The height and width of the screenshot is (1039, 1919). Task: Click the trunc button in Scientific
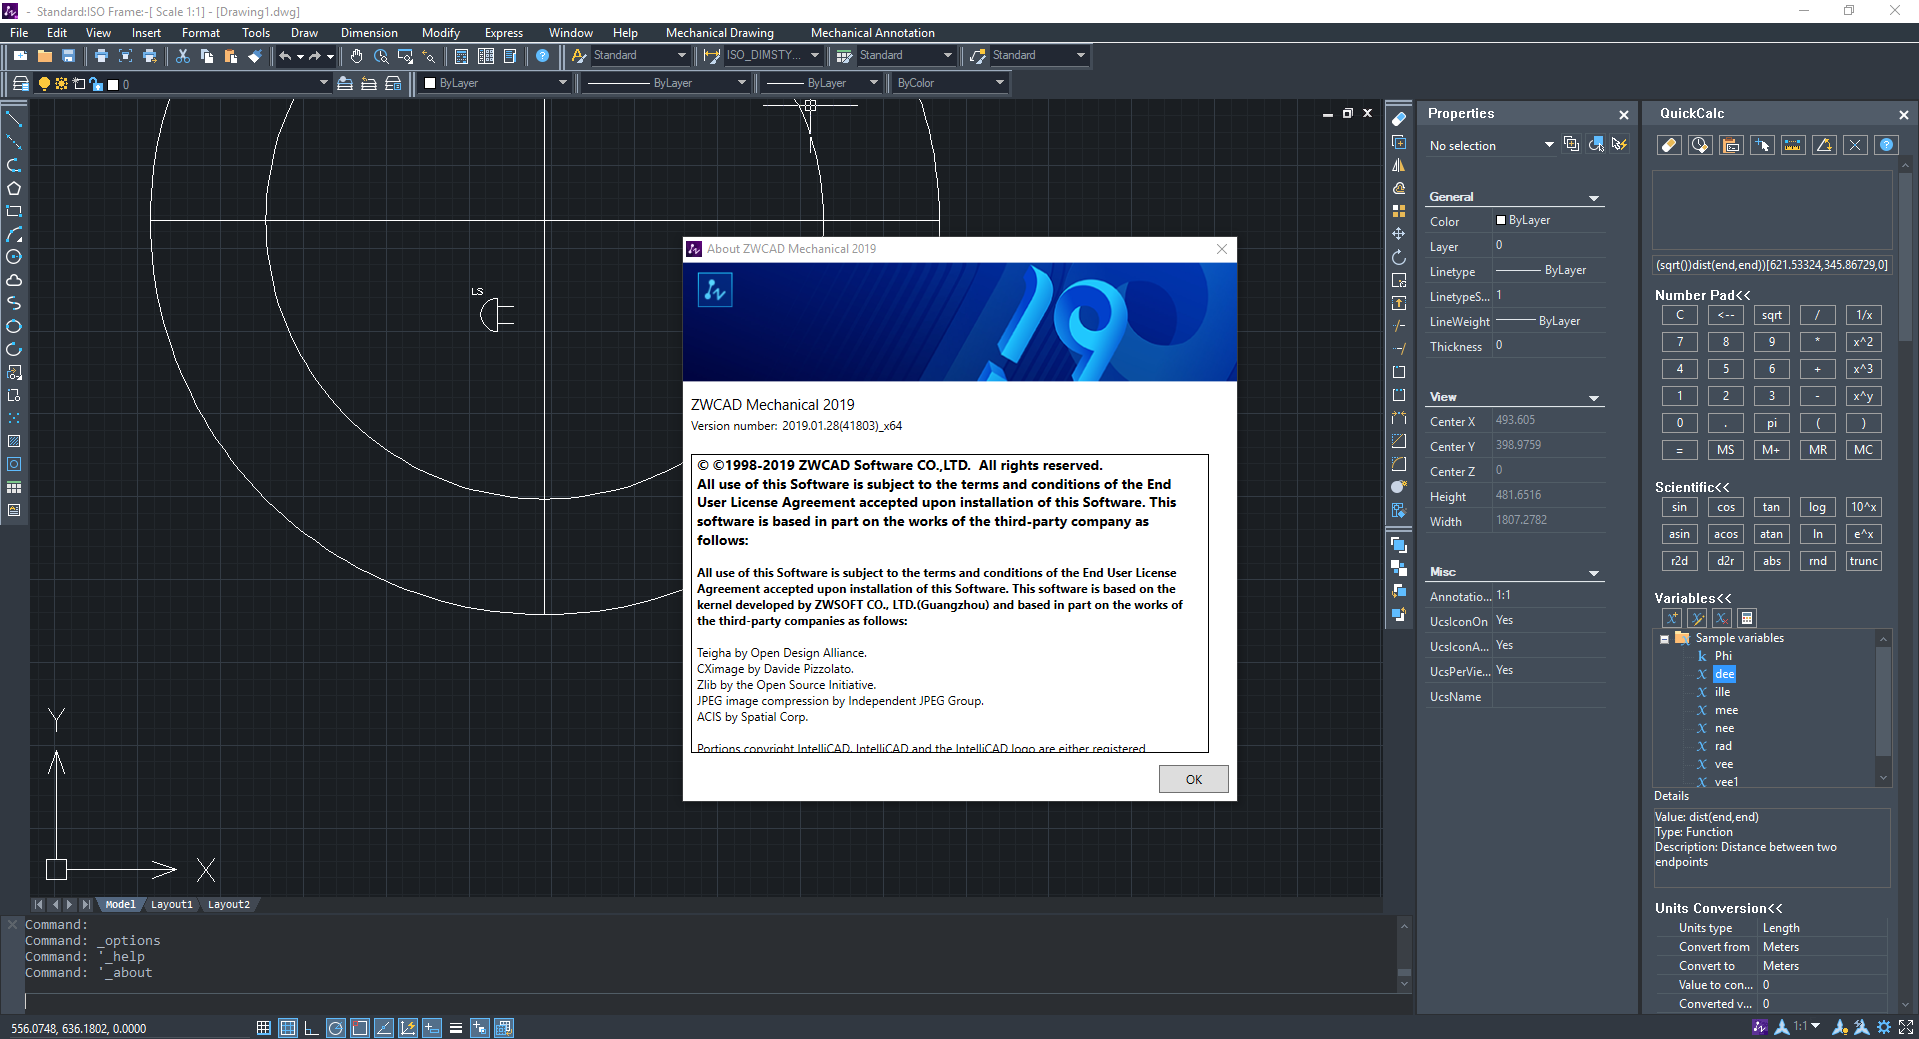(1863, 562)
